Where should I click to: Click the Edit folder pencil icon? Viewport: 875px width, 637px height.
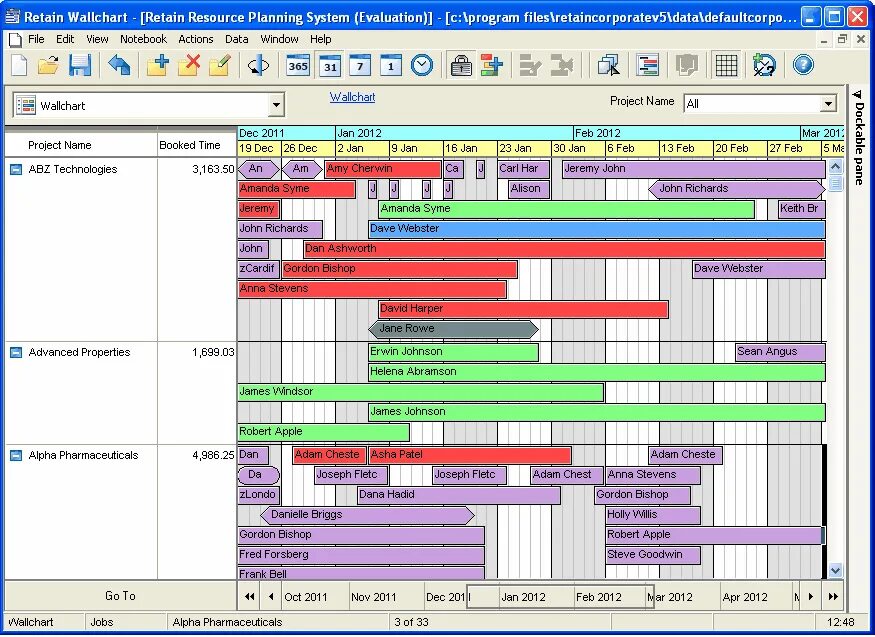[220, 66]
